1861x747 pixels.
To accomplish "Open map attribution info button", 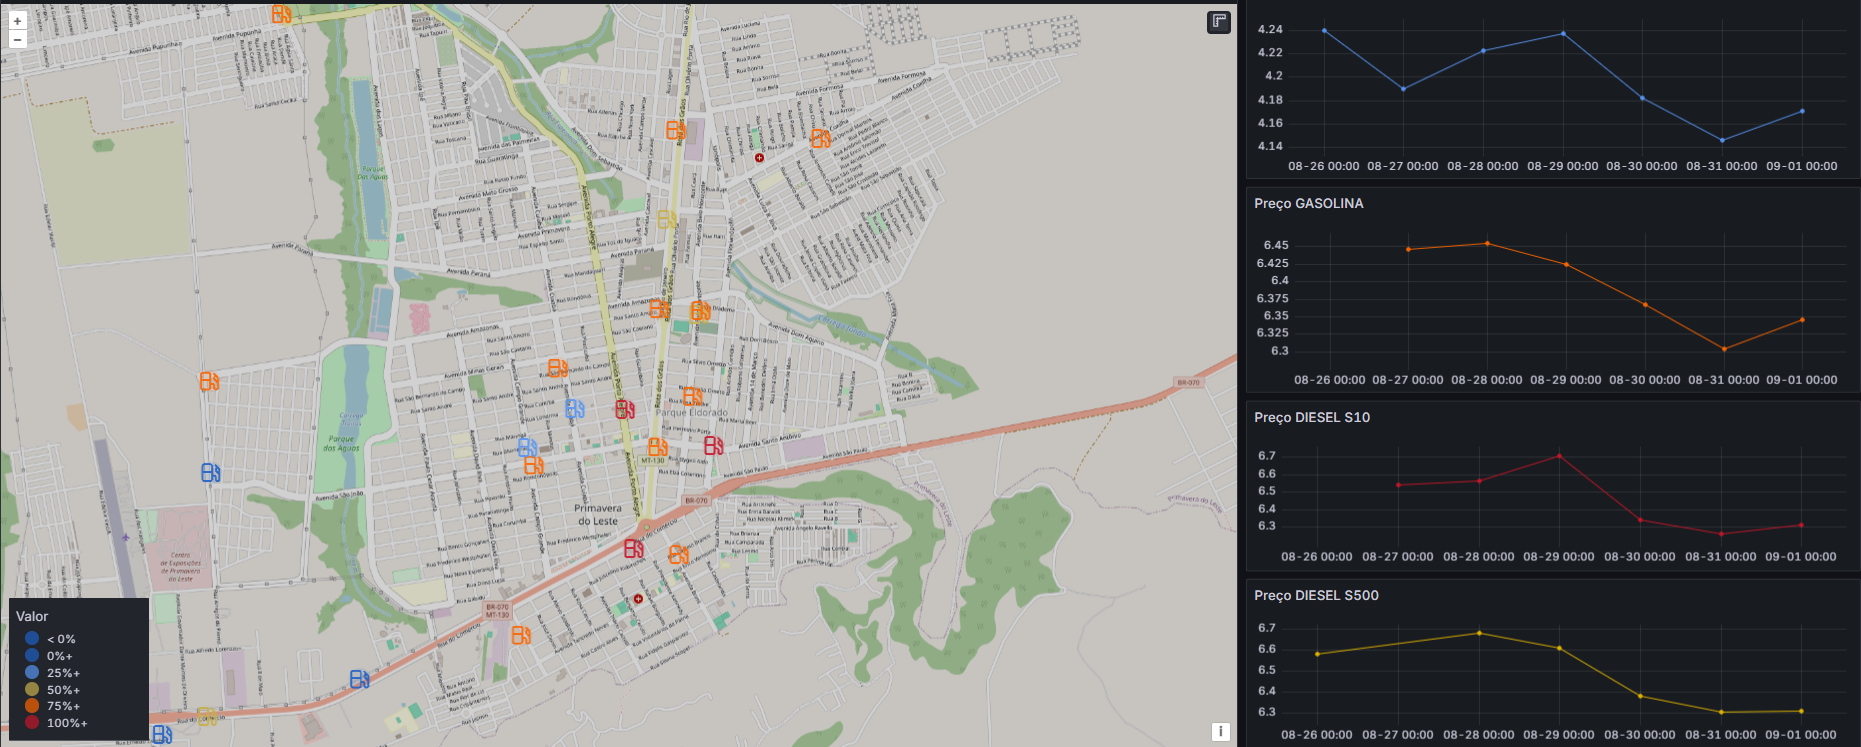I will 1220,731.
